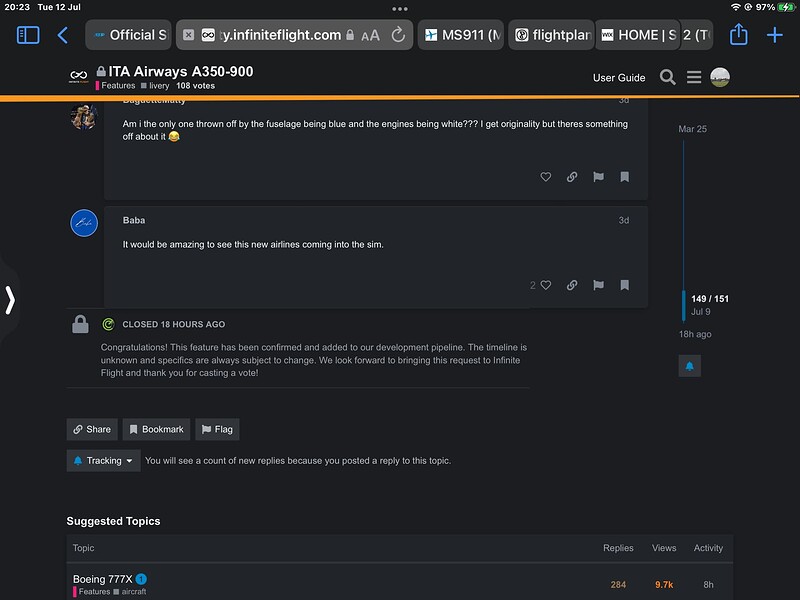The image size is (800, 600).
Task: Switch to the partially hidden '2 (T' tab
Action: [697, 35]
